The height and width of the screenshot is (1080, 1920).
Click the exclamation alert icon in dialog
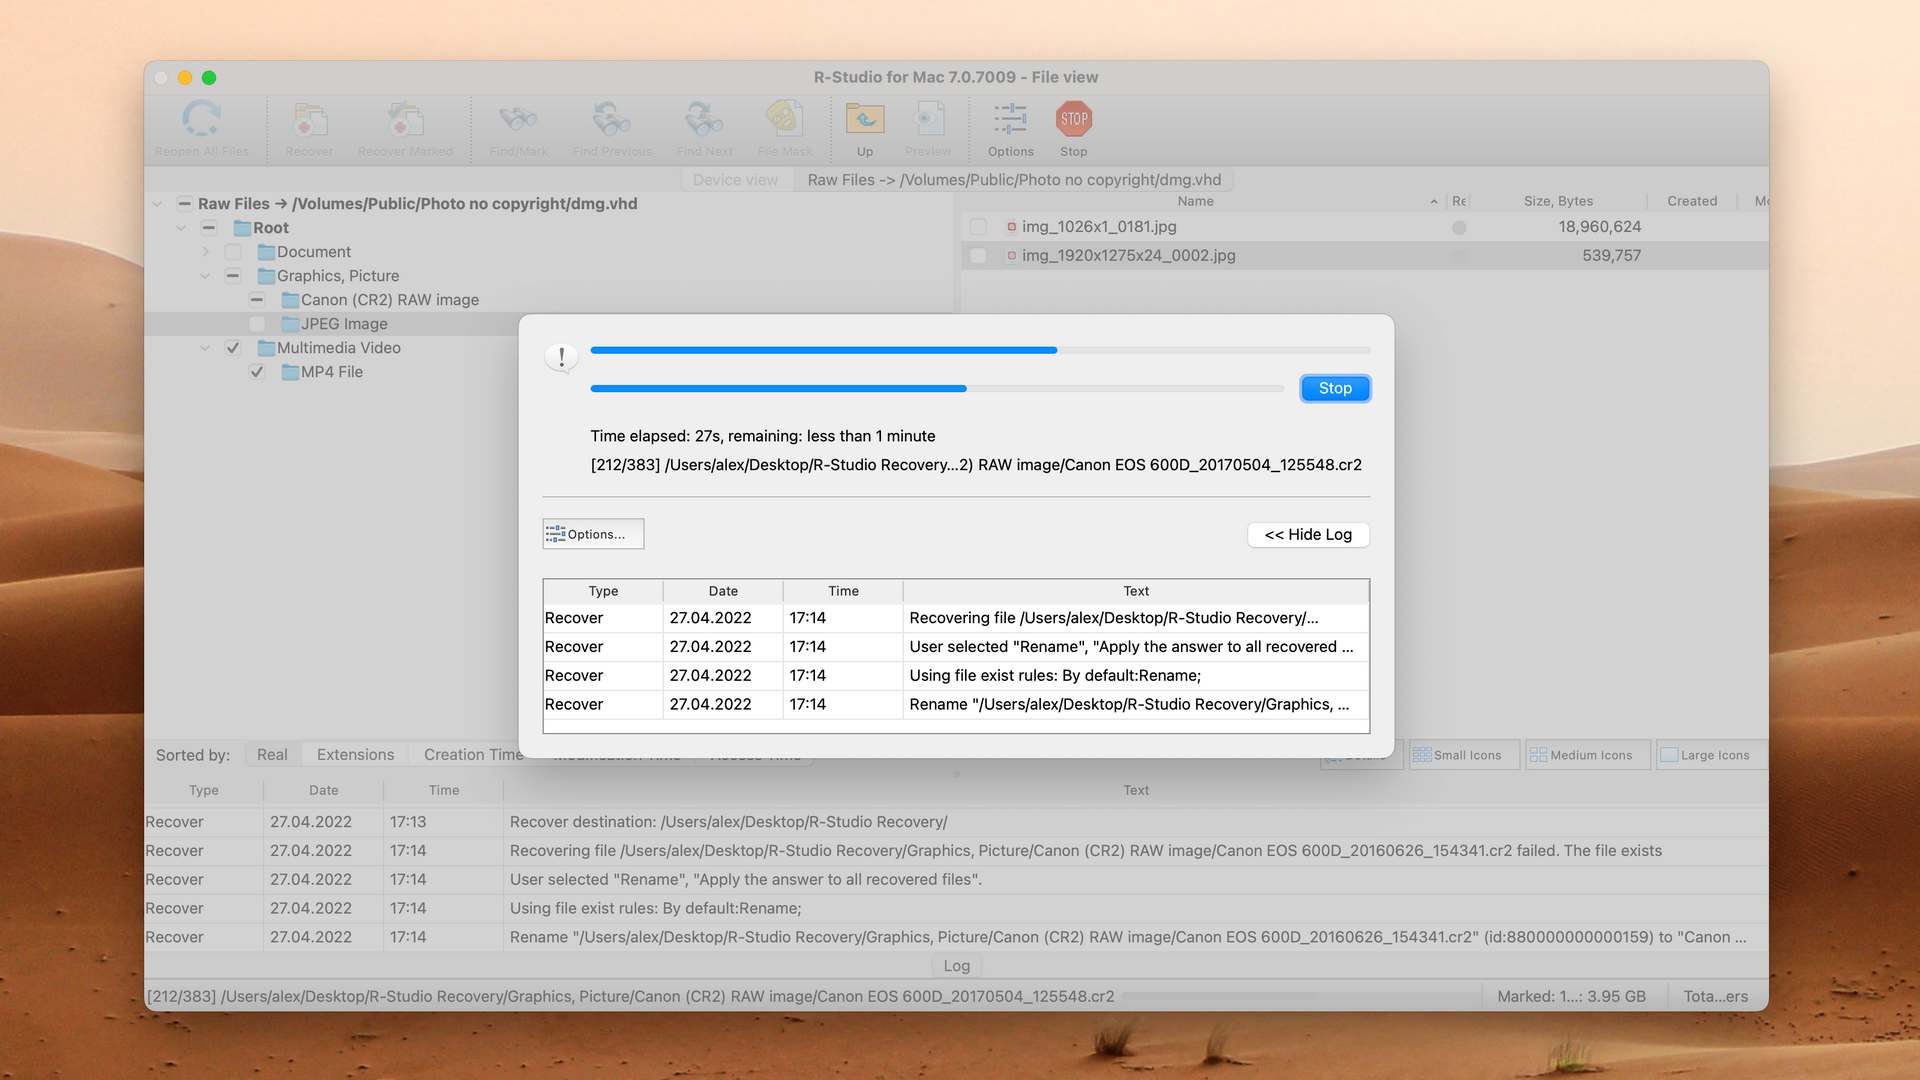click(561, 357)
